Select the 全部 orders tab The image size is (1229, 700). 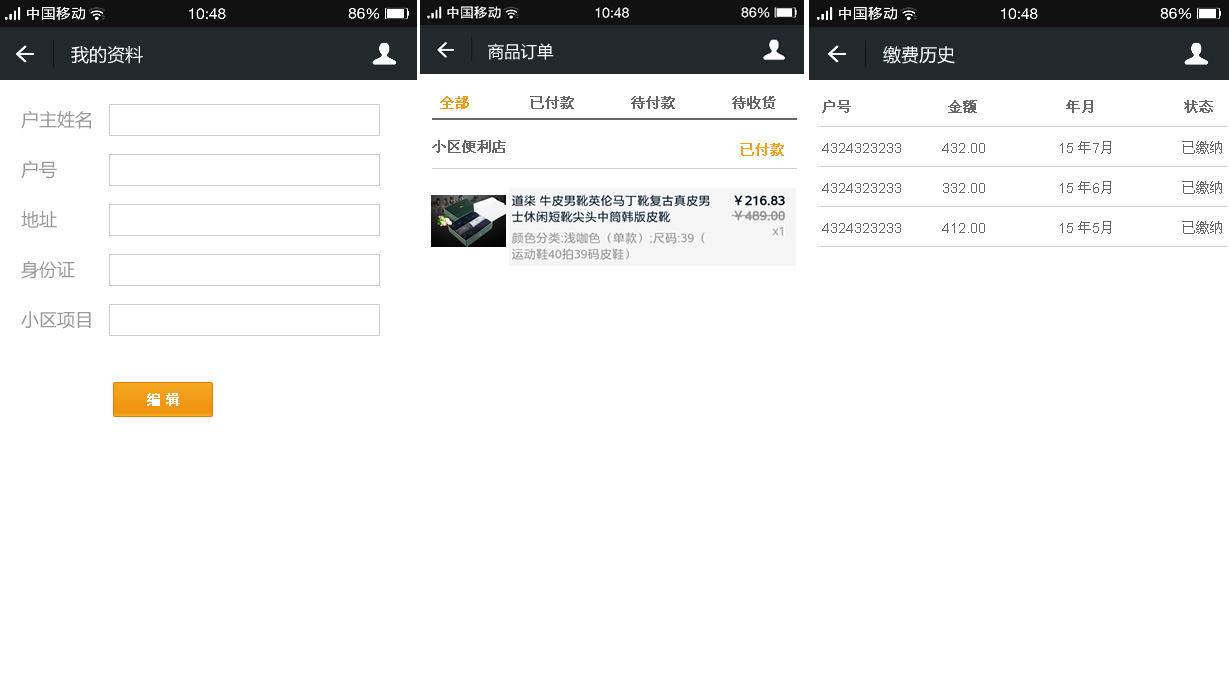point(454,103)
